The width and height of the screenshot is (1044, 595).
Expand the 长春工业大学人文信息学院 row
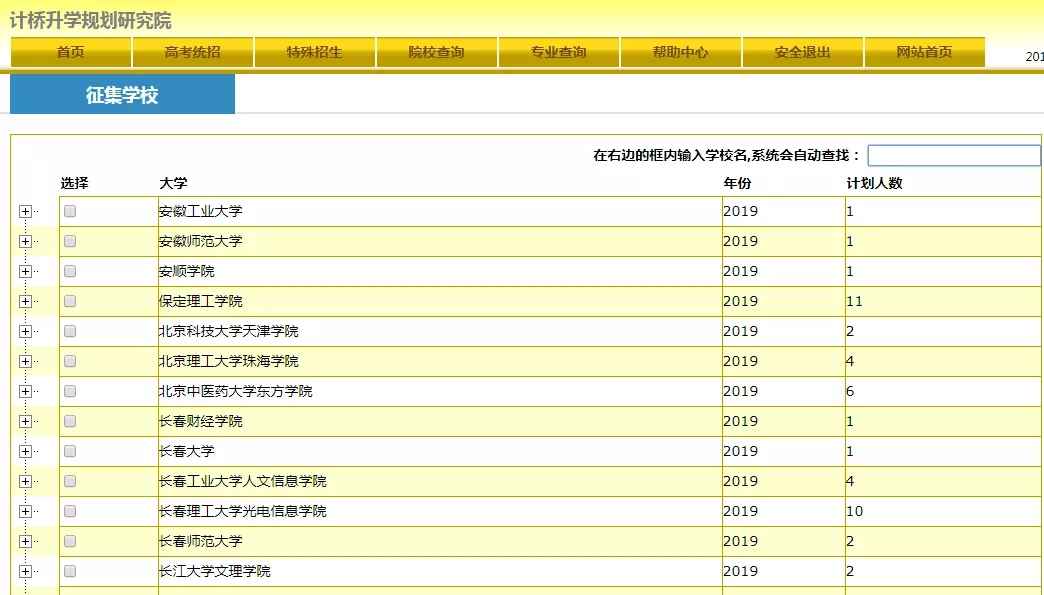point(25,481)
